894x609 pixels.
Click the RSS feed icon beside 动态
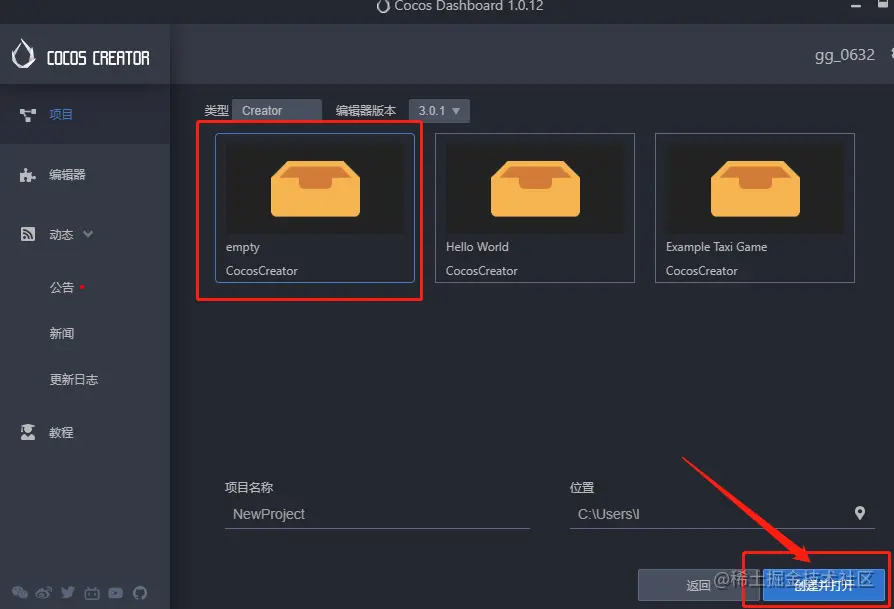tap(27, 234)
